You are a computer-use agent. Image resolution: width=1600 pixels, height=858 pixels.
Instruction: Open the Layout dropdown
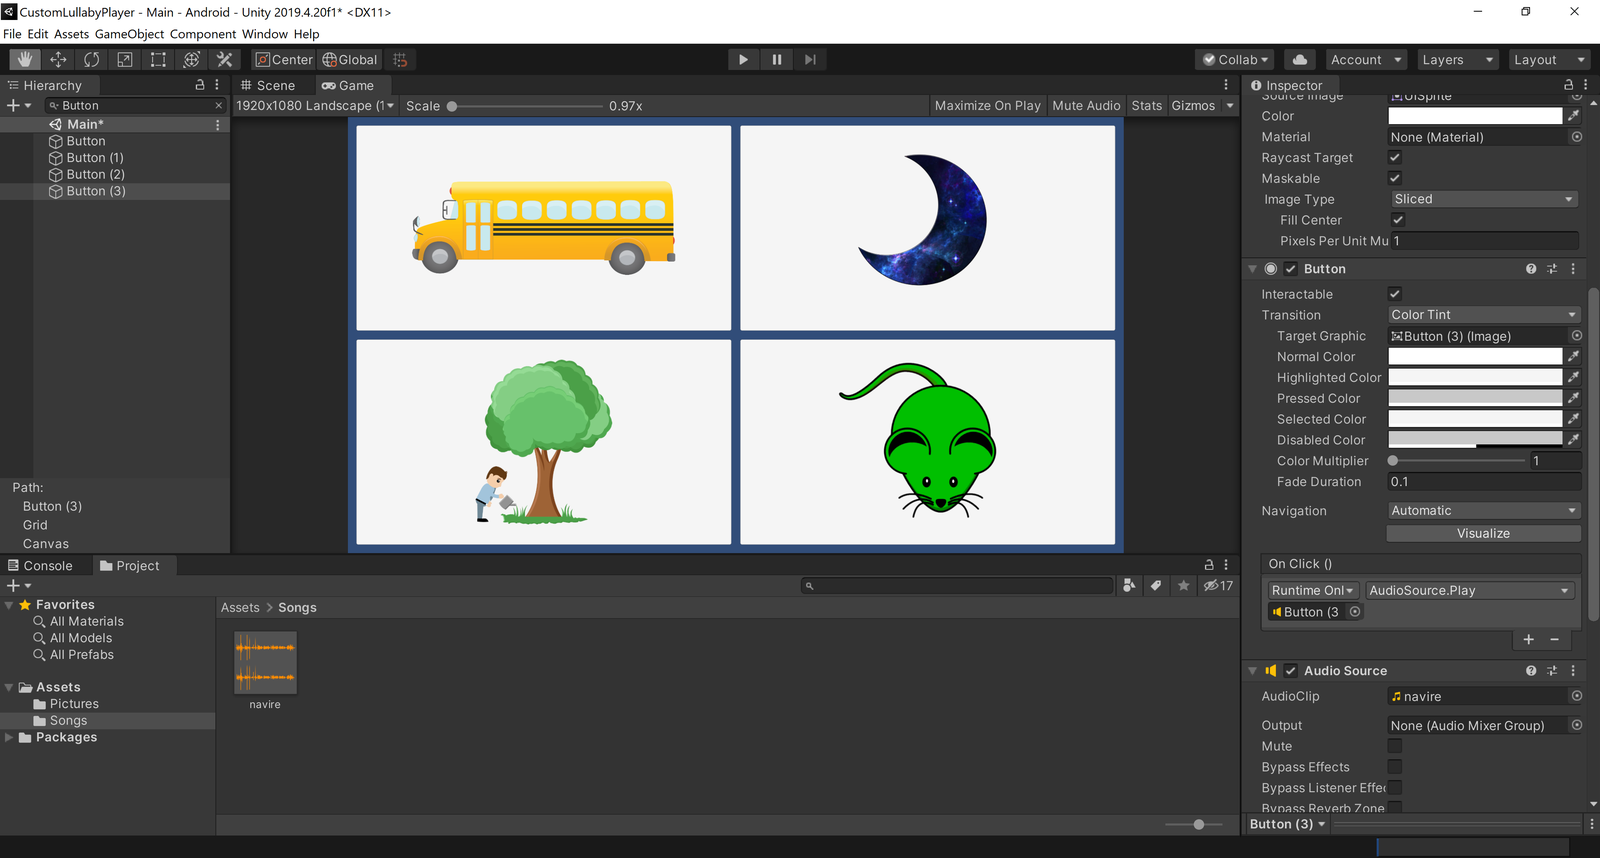coord(1549,60)
